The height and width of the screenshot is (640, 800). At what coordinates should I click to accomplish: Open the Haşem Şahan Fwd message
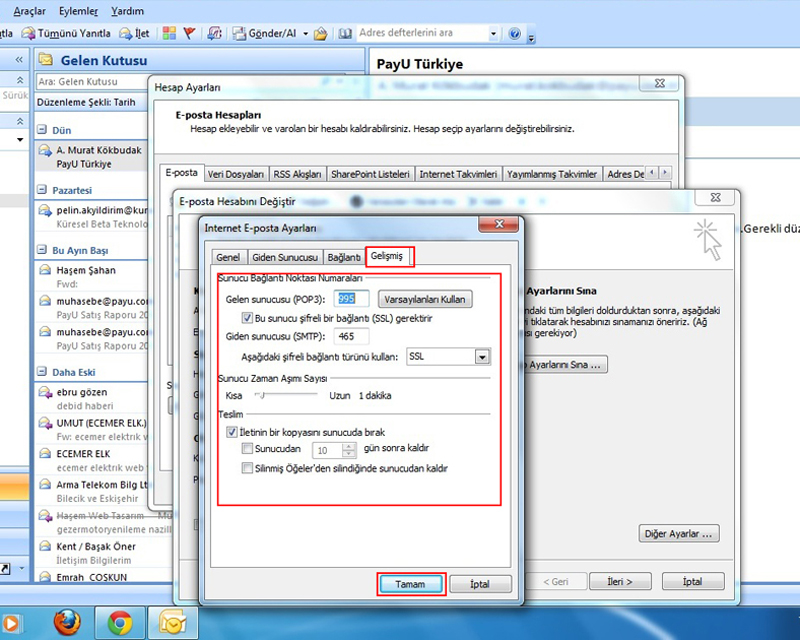click(92, 276)
